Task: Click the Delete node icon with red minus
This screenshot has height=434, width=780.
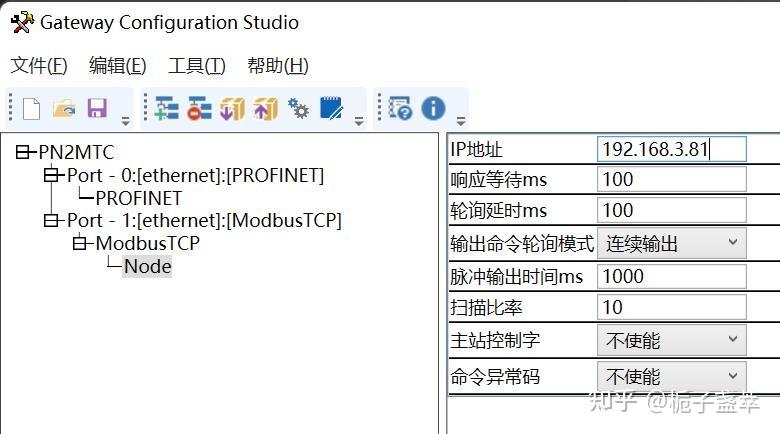Action: coord(200,108)
